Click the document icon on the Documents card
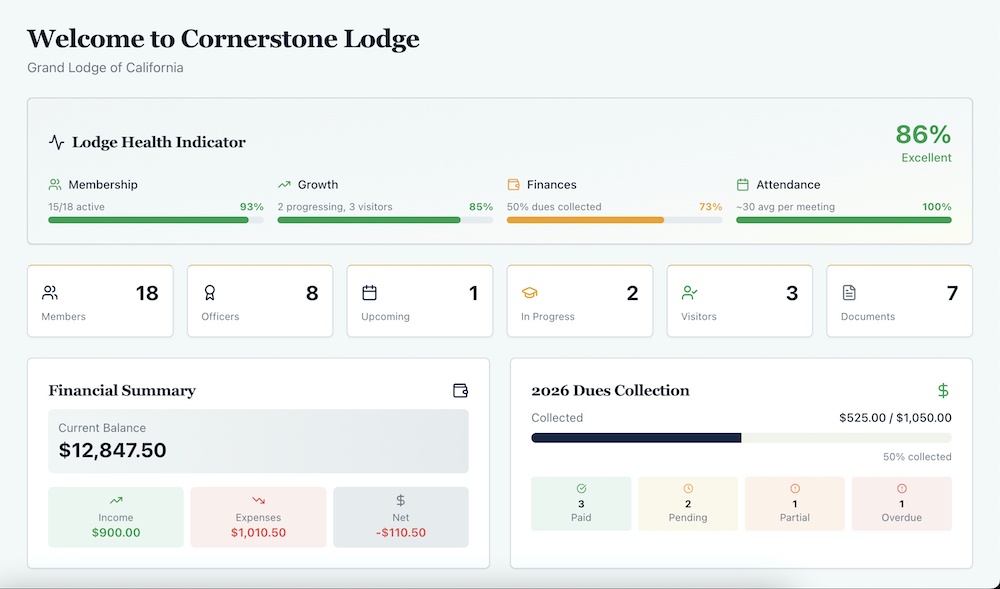The width and height of the screenshot is (1000, 589). tap(849, 293)
